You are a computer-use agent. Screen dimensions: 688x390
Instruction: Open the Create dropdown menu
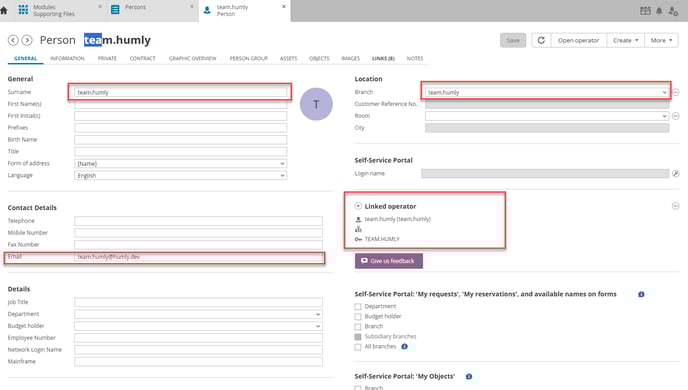click(x=626, y=40)
